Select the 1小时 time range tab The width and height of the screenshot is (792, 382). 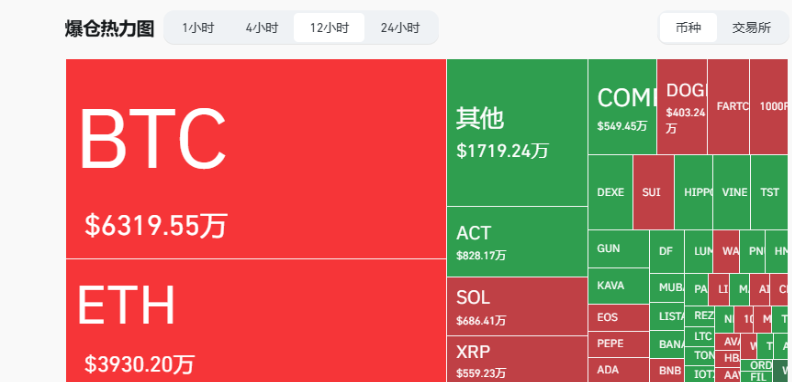click(198, 28)
